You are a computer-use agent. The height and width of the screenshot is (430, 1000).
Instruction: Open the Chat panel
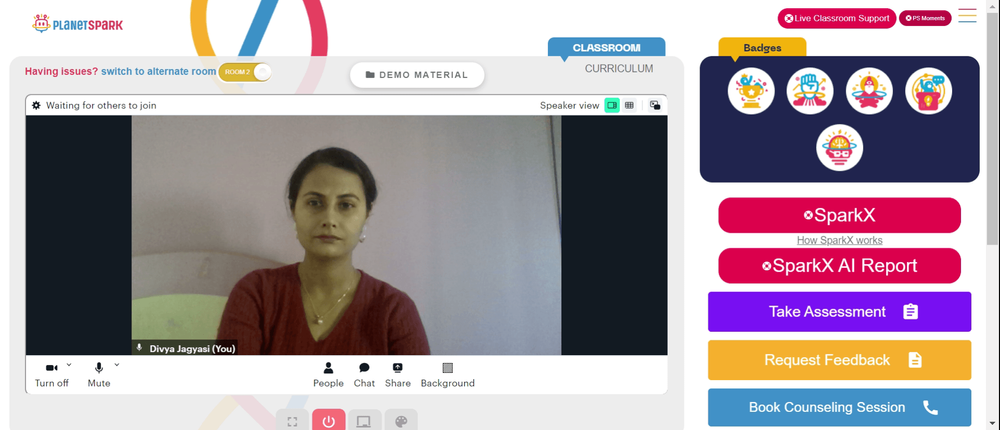tap(364, 374)
